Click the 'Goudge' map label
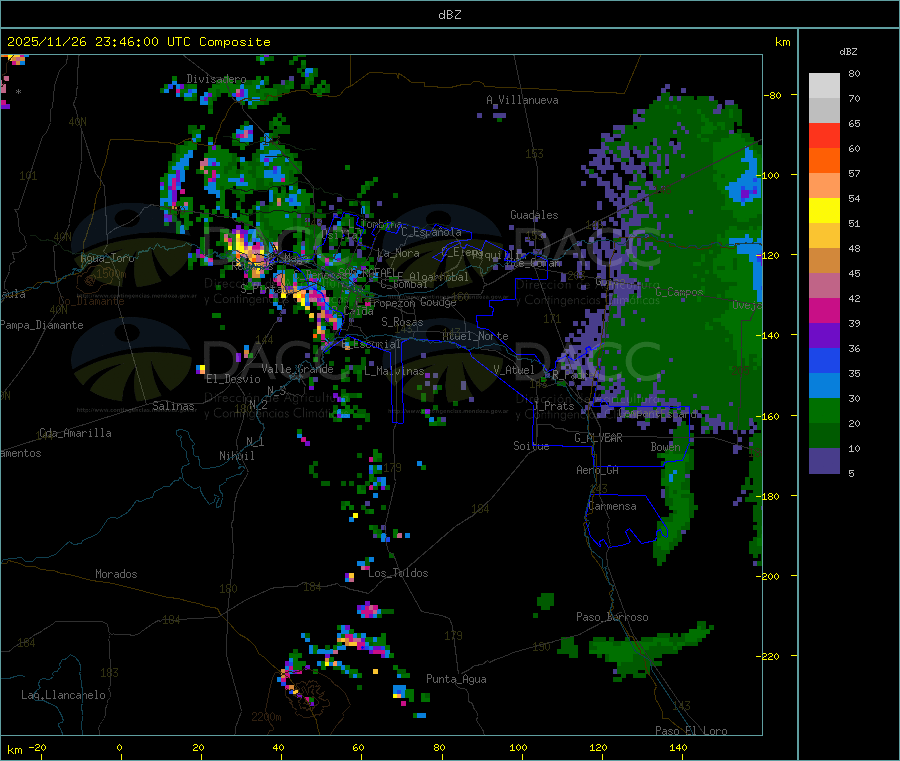Viewport: 900px width, 761px height. (x=438, y=302)
